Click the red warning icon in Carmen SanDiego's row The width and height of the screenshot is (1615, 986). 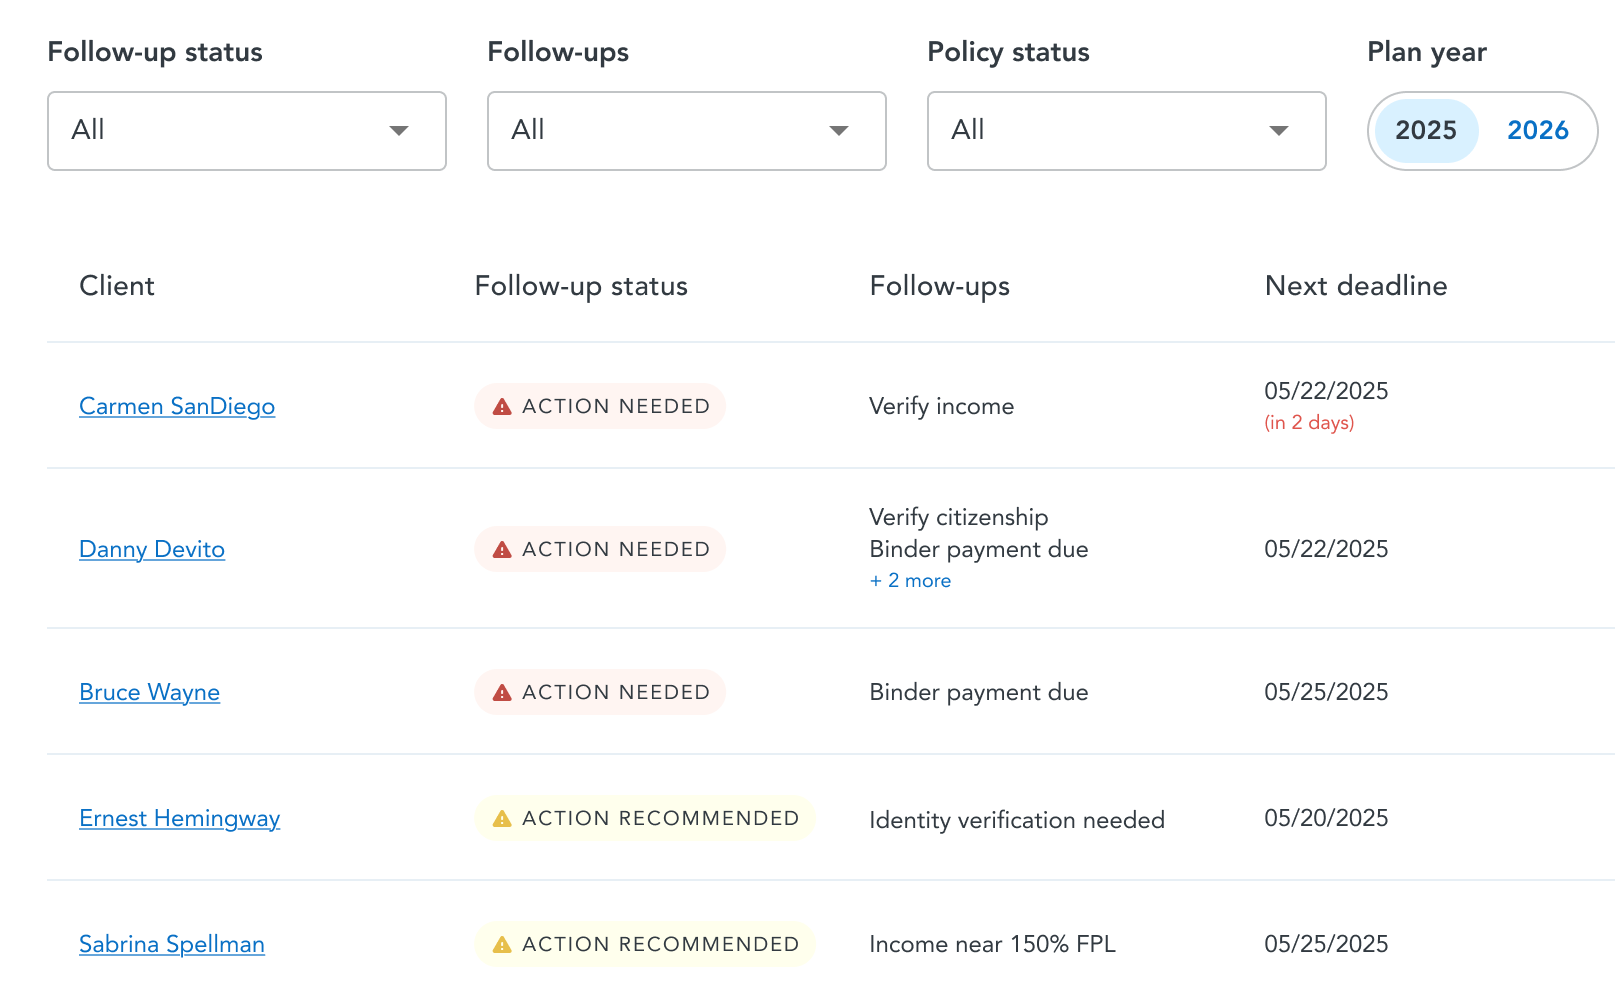502,407
